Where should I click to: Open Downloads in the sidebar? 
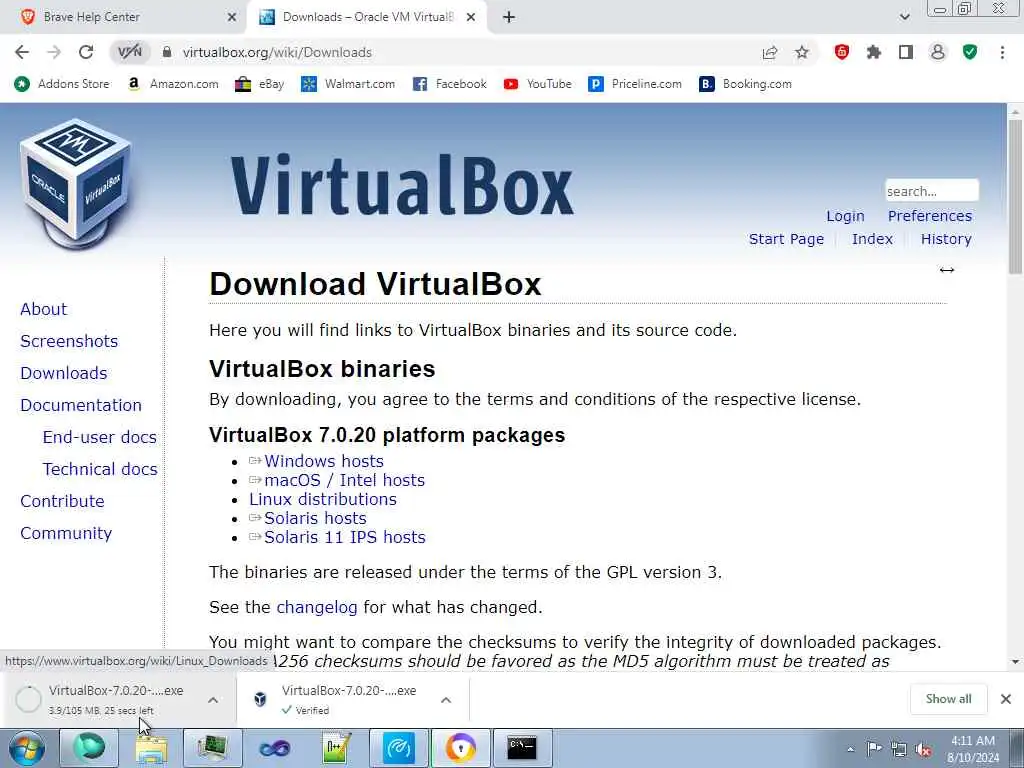pyautogui.click(x=64, y=373)
